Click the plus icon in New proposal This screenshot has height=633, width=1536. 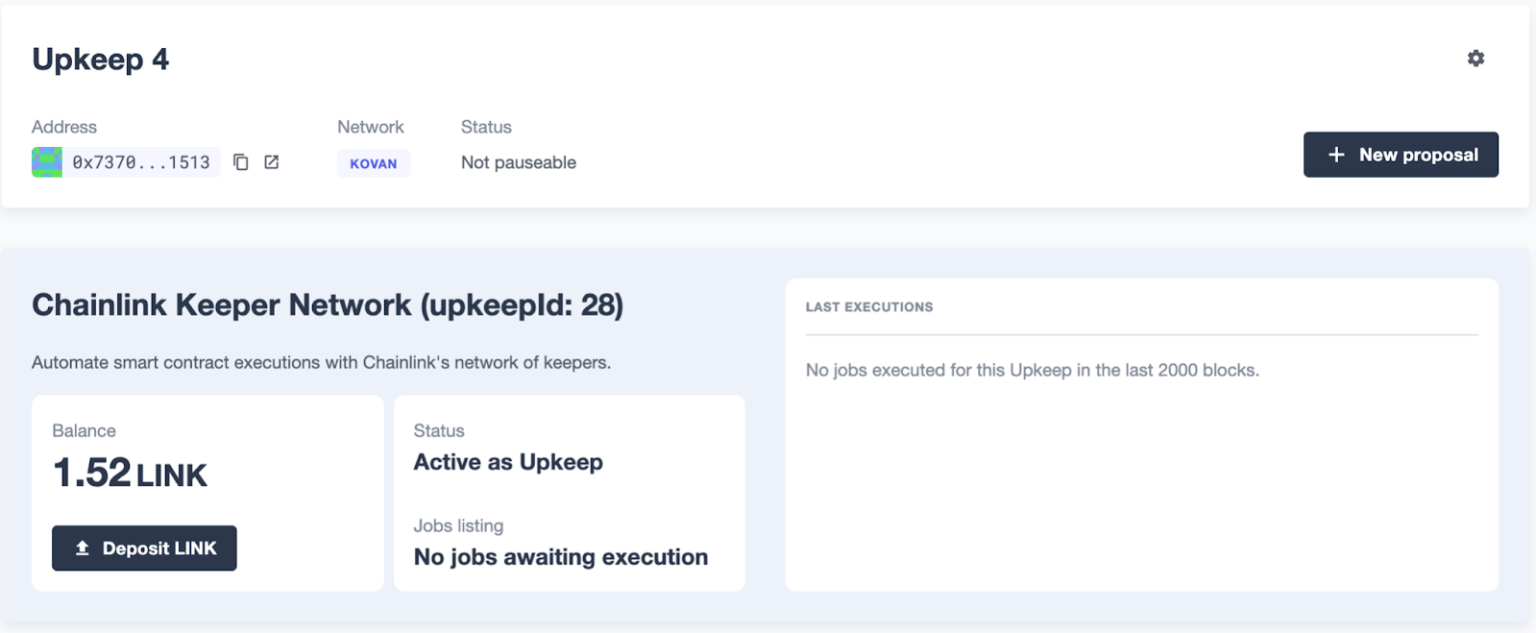(1335, 154)
